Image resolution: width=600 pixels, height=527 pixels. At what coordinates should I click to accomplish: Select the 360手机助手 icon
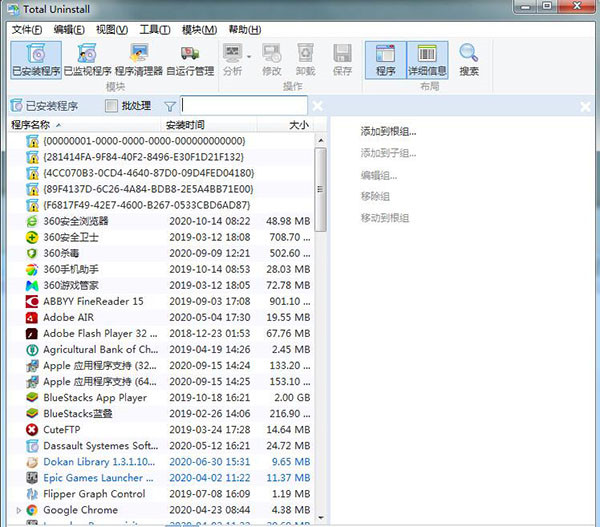pyautogui.click(x=32, y=269)
